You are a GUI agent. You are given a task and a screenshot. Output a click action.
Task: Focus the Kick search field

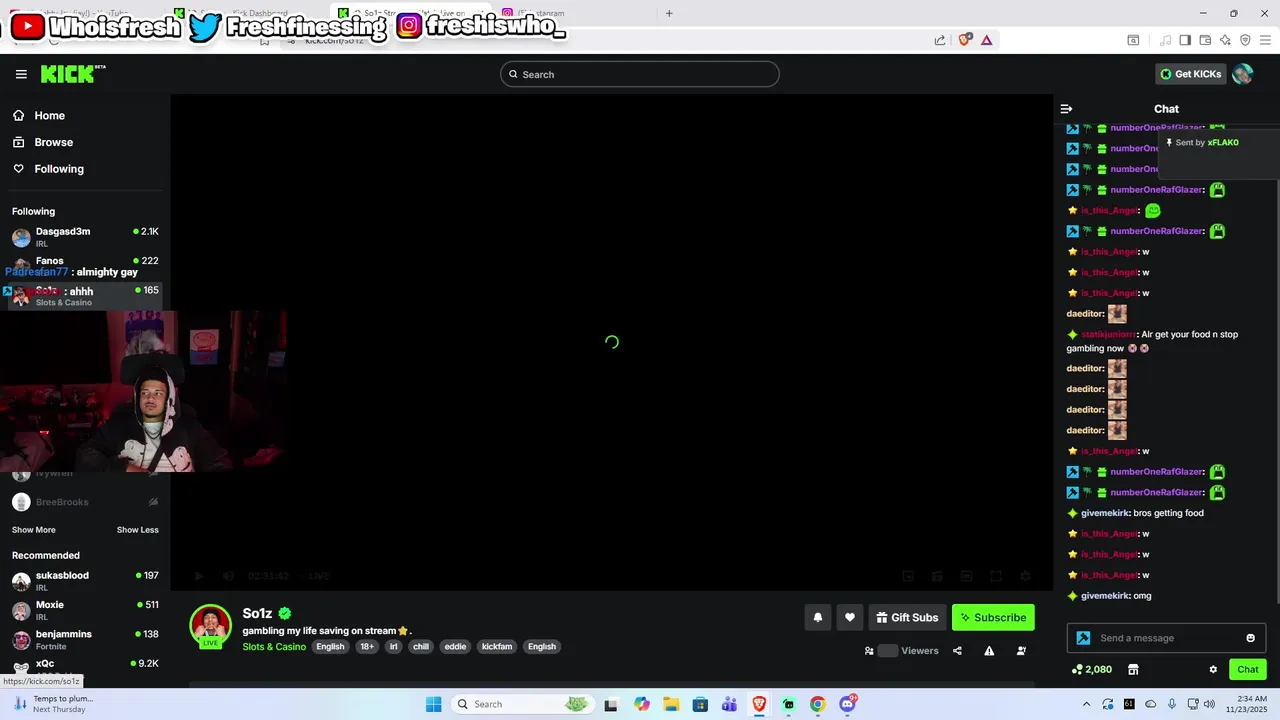[x=640, y=74]
